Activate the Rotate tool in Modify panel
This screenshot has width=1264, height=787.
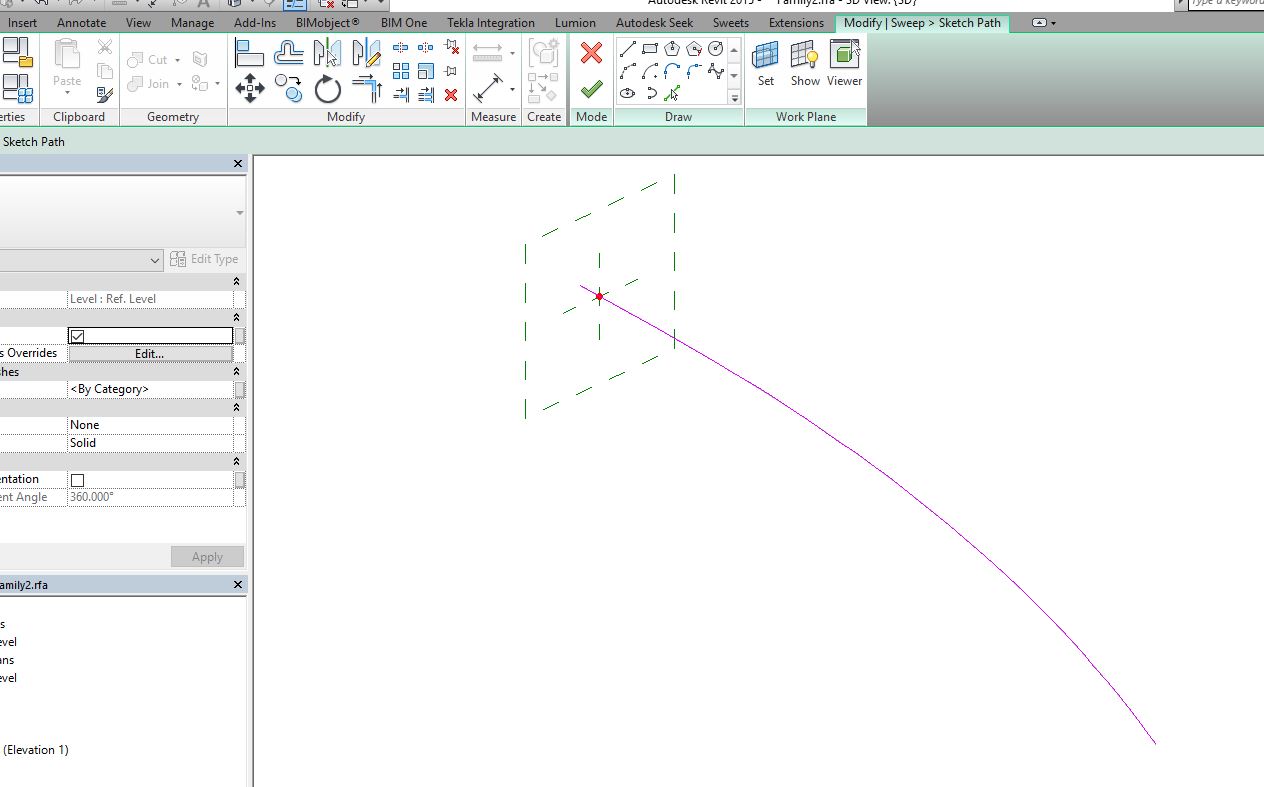[327, 90]
